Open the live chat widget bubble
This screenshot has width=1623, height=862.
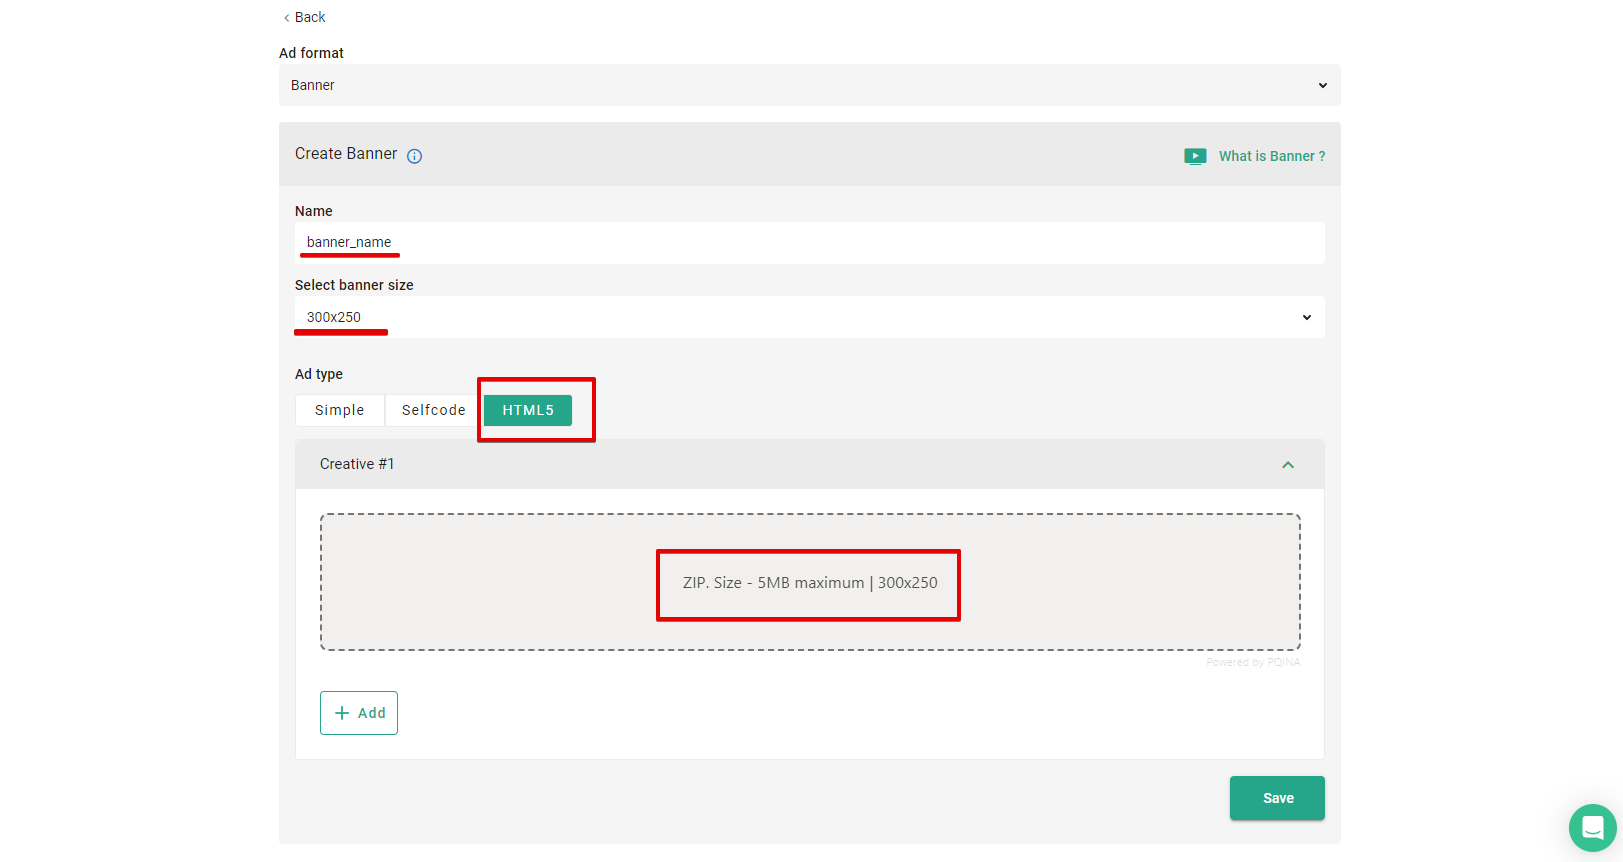(1592, 828)
